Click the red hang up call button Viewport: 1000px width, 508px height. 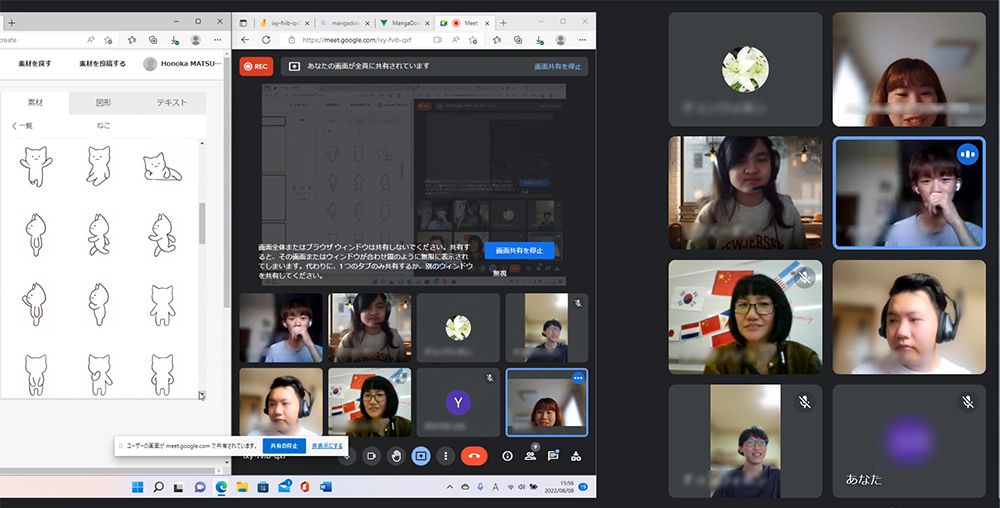(474, 456)
